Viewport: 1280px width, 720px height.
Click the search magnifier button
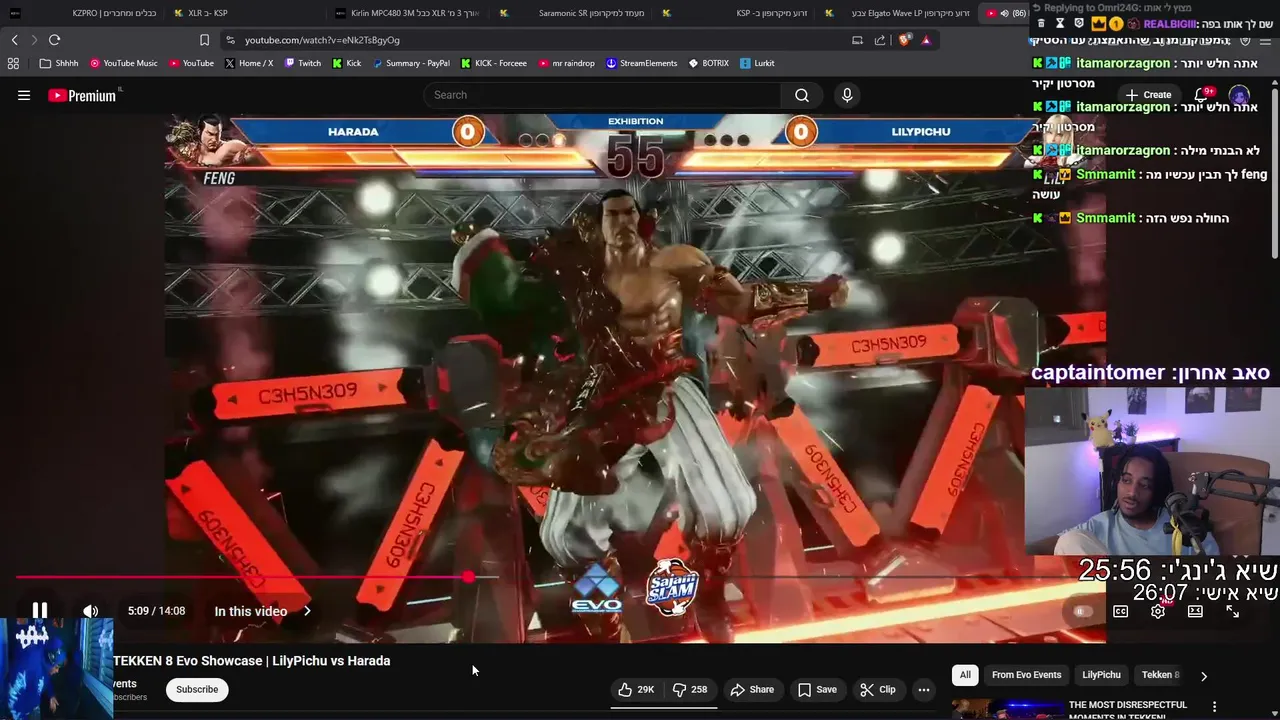802,95
